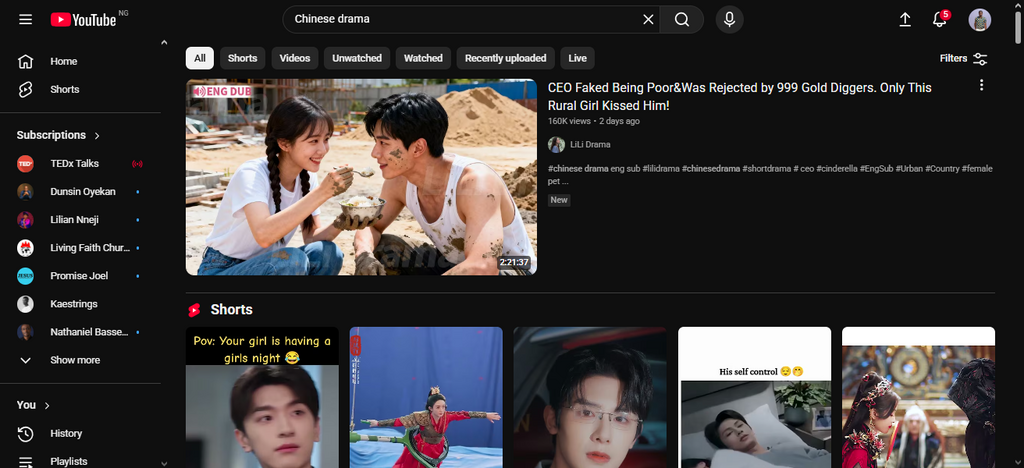Open the LiLi Drama channel link

click(589, 145)
